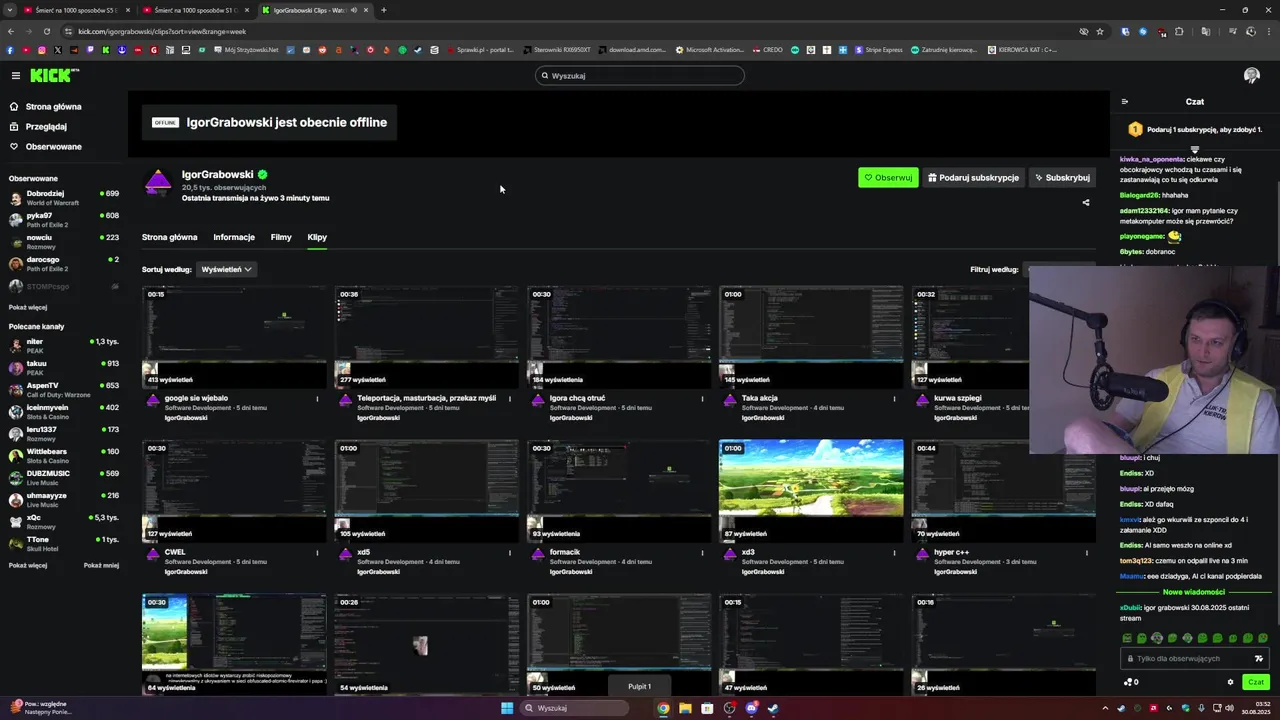Viewport: 1280px width, 720px height.
Task: Click the green Czat send button
Action: [1256, 682]
